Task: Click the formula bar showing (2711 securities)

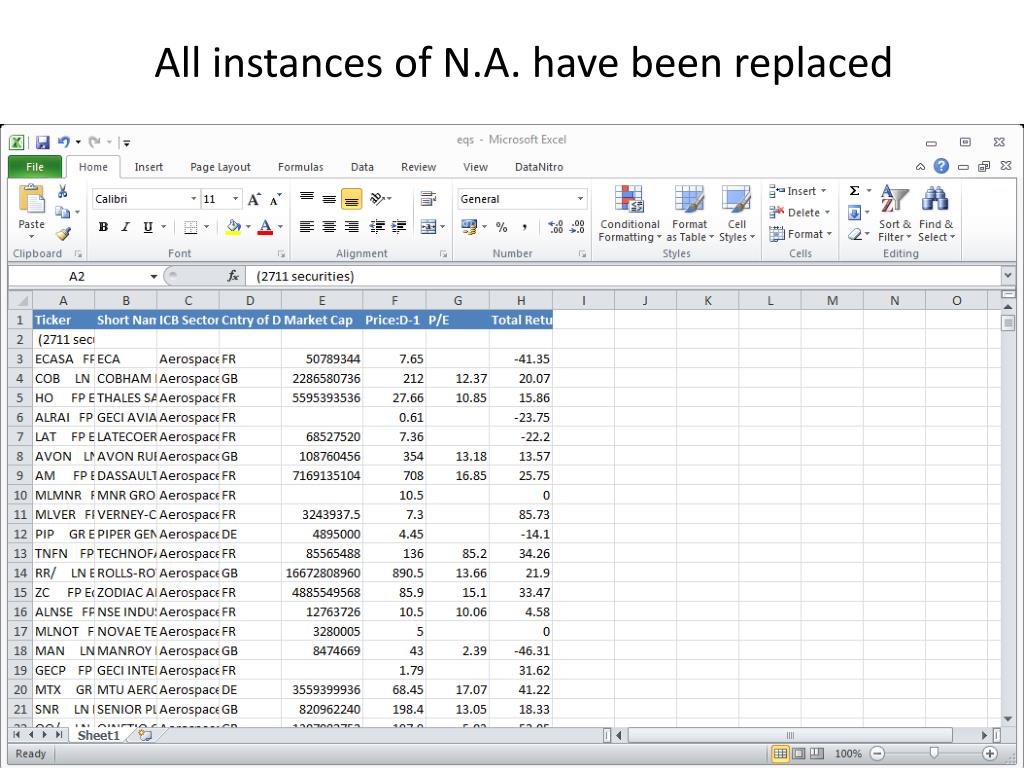Action: 622,276
